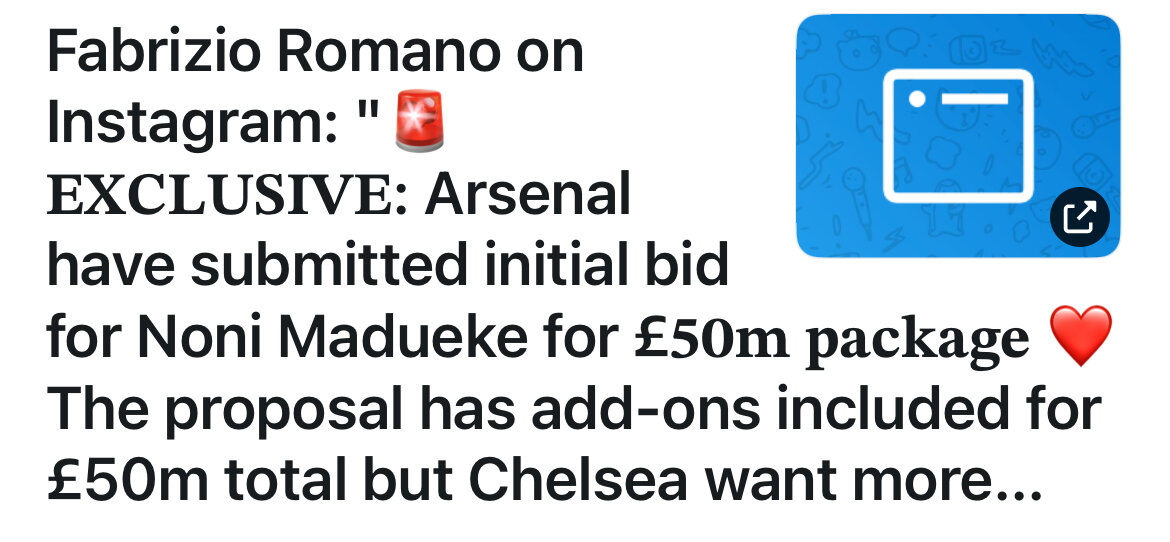The width and height of the screenshot is (1170, 542).
Task: Open the blue link post thumbnail
Action: click(x=958, y=135)
